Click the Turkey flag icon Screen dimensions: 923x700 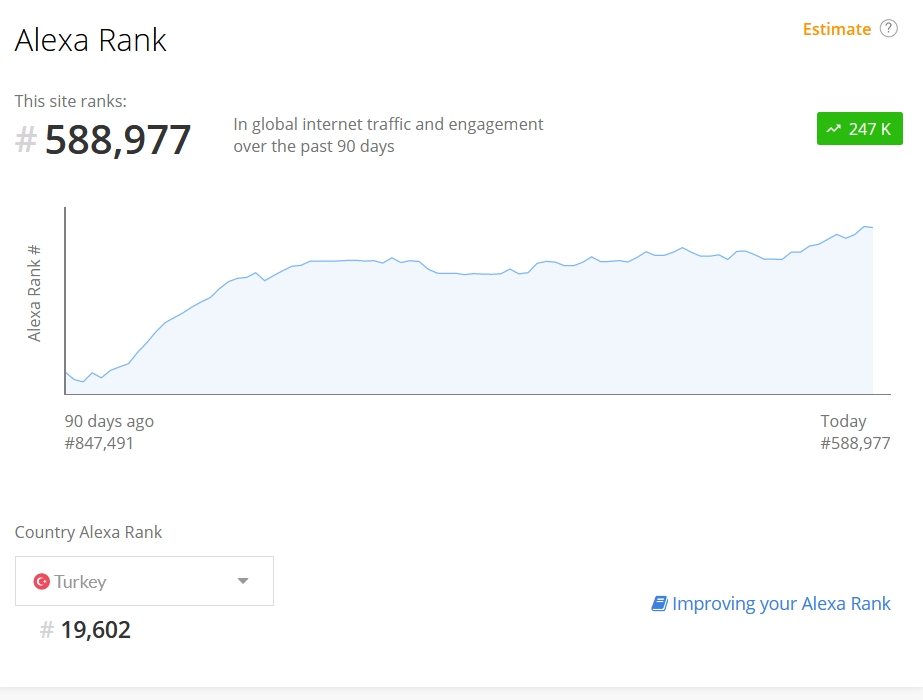[41, 582]
